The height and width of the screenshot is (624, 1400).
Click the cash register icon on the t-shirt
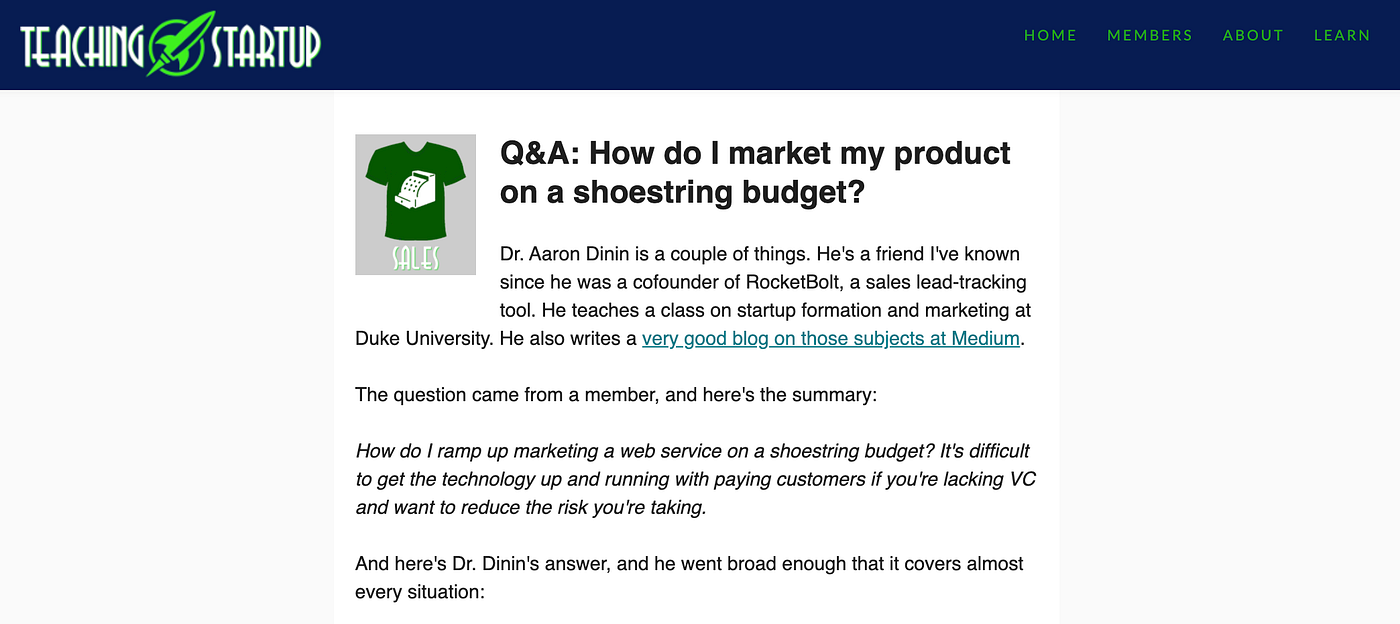click(x=415, y=189)
